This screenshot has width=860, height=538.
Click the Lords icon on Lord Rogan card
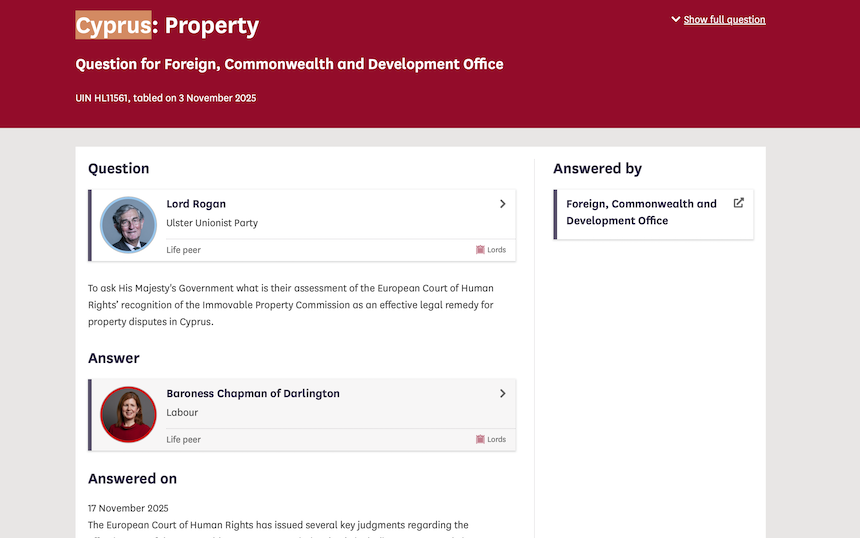point(480,250)
